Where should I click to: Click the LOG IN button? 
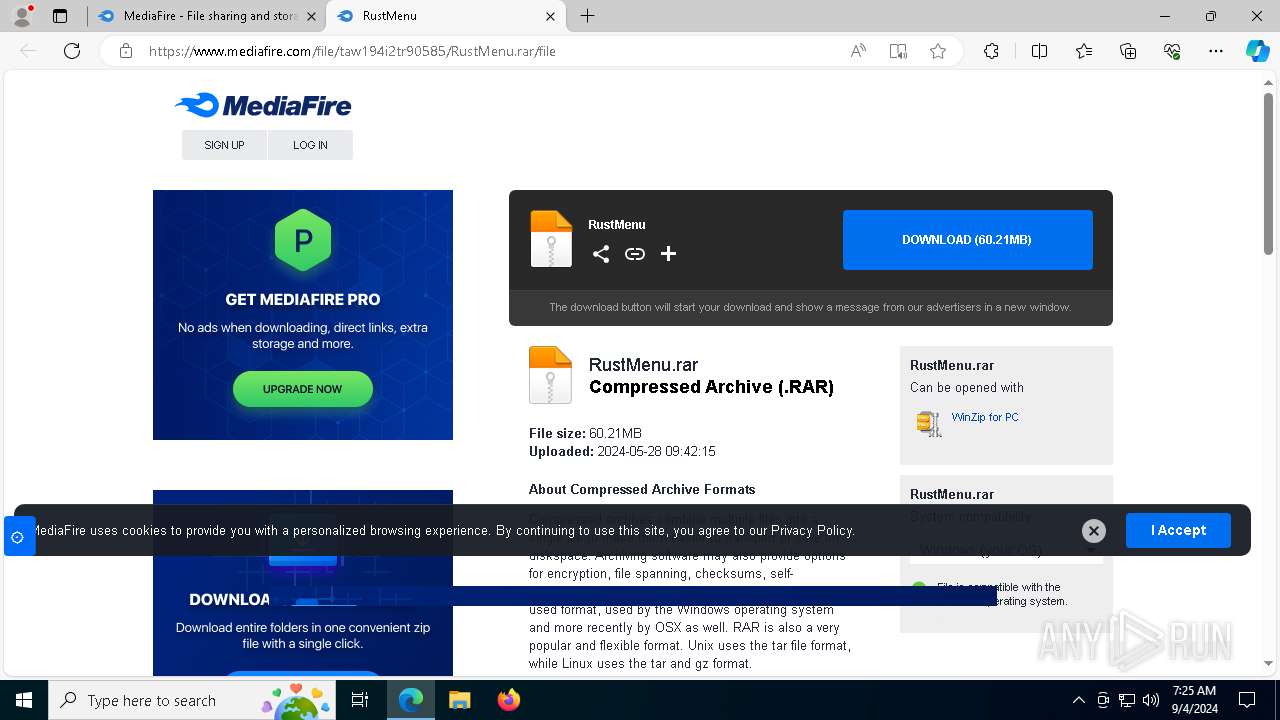(x=310, y=145)
